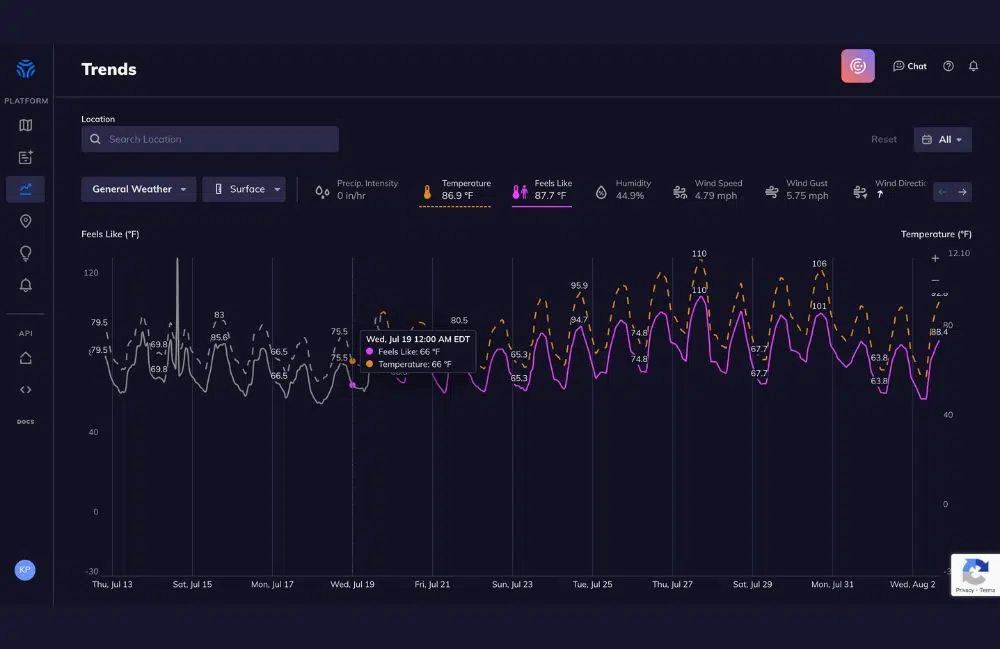Click the Search Location input field

point(210,139)
